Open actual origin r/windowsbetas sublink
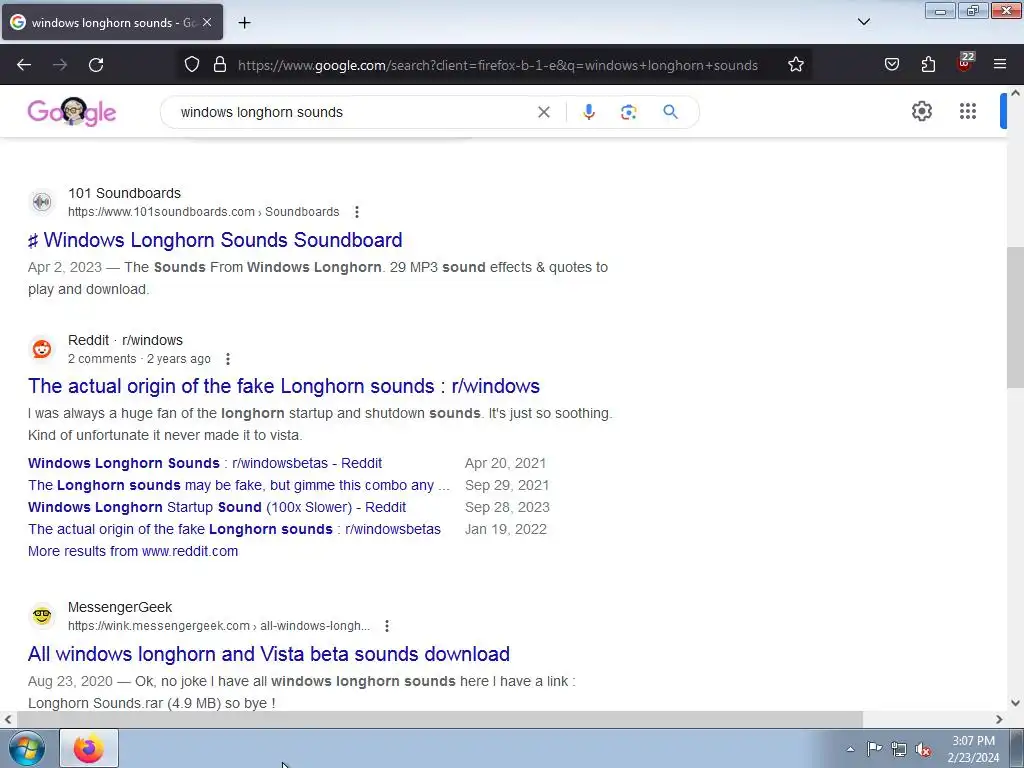The image size is (1024, 768). (234, 530)
